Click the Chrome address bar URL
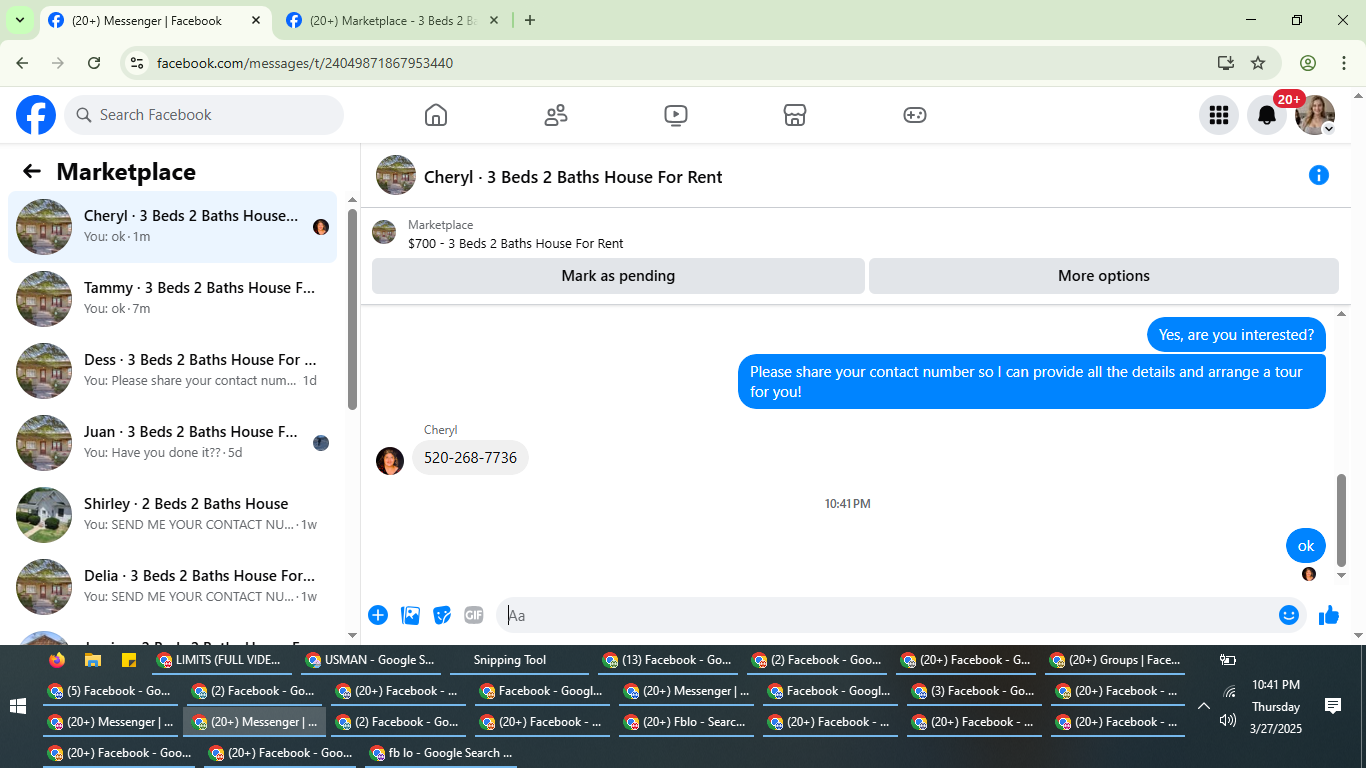Image resolution: width=1366 pixels, height=768 pixels. pyautogui.click(x=305, y=63)
